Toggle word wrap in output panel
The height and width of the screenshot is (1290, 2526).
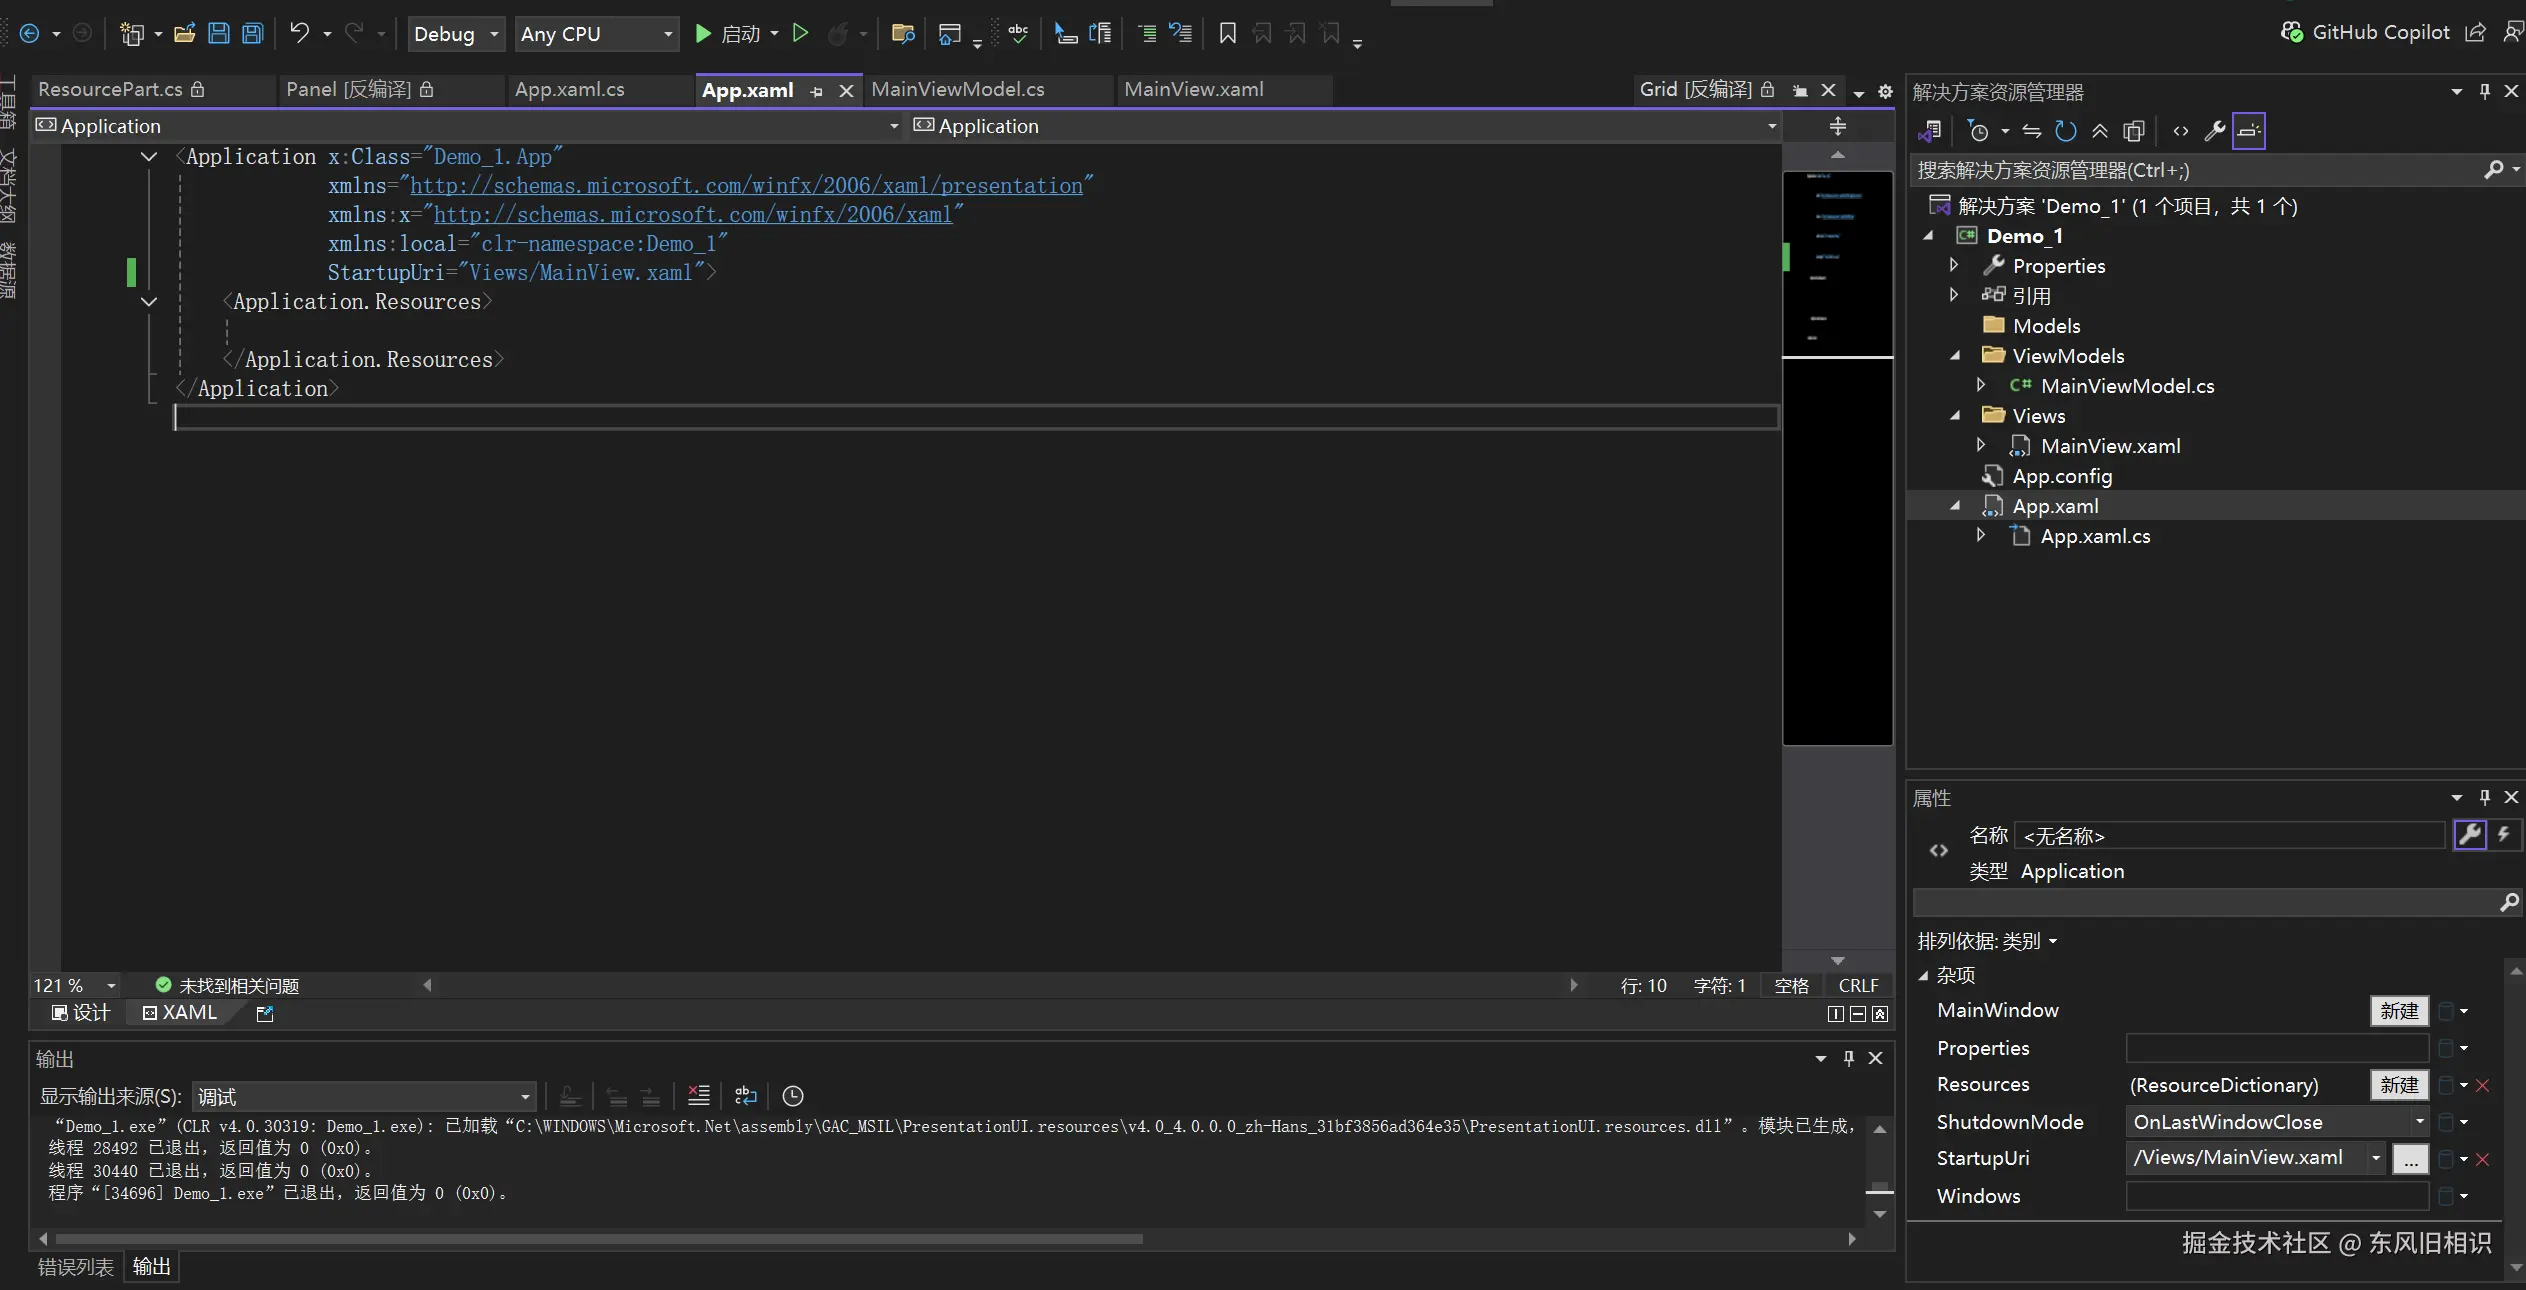[x=745, y=1096]
